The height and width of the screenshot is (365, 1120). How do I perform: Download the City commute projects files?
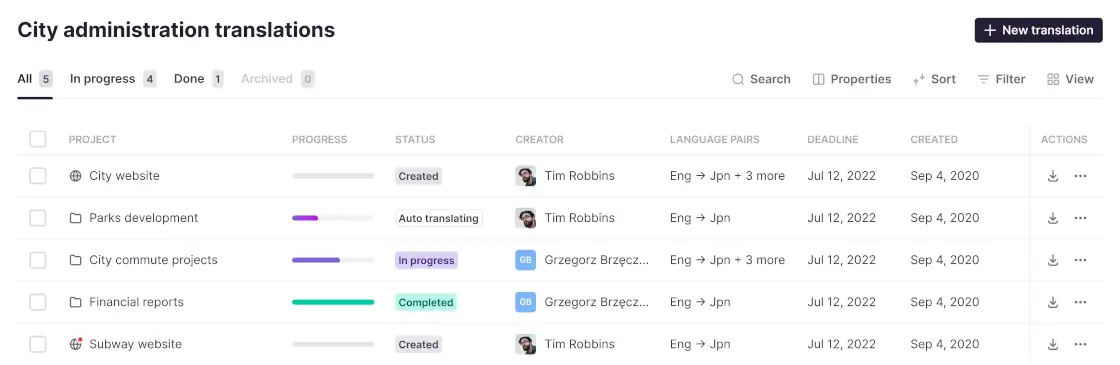(x=1052, y=260)
